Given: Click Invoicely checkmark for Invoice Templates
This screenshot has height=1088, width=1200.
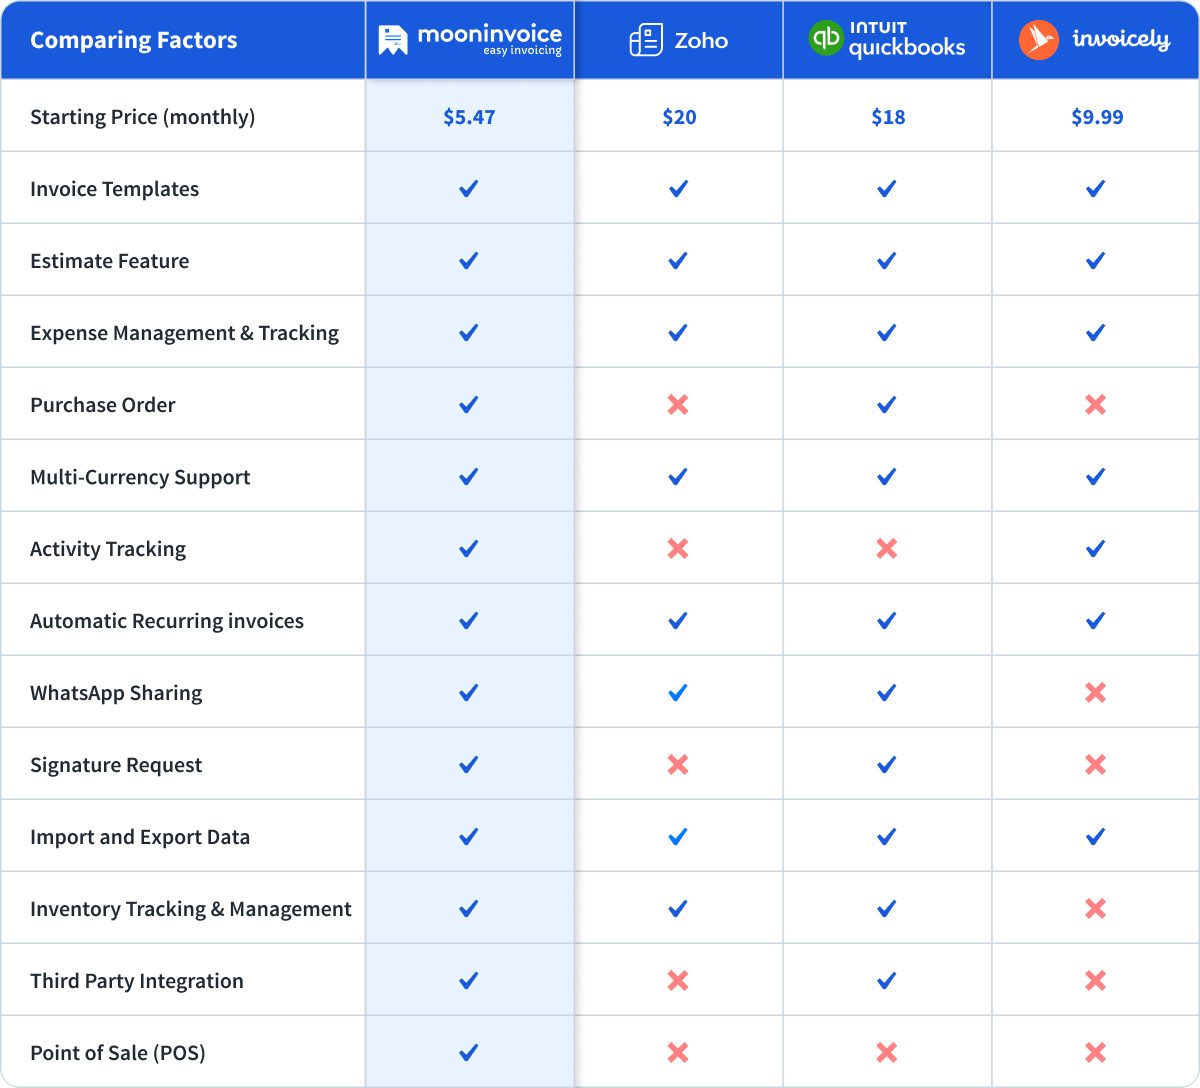Looking at the screenshot, I should pos(1096,189).
